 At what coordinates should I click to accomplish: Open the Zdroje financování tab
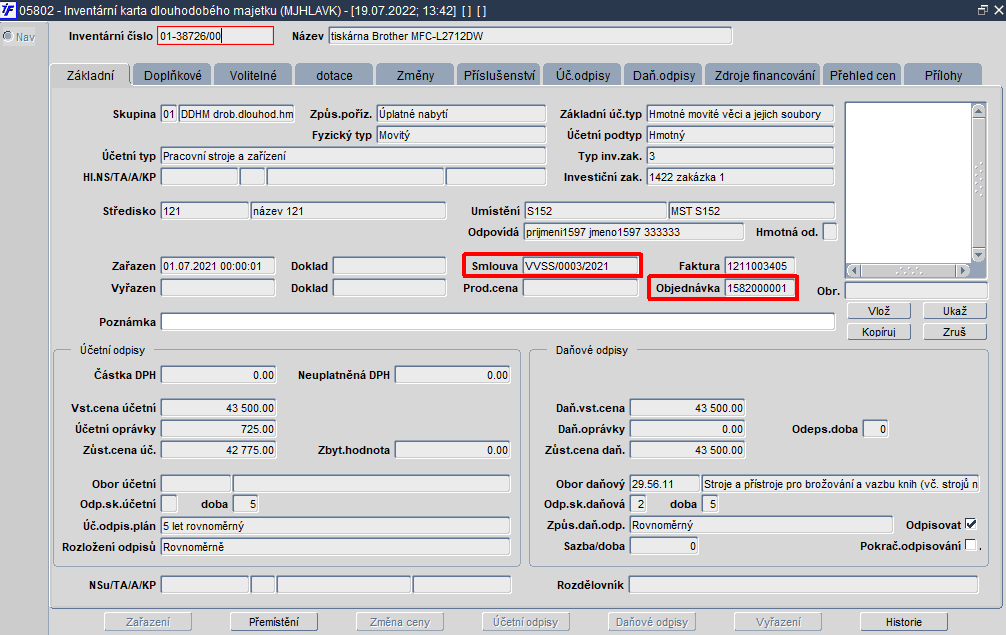[x=765, y=75]
